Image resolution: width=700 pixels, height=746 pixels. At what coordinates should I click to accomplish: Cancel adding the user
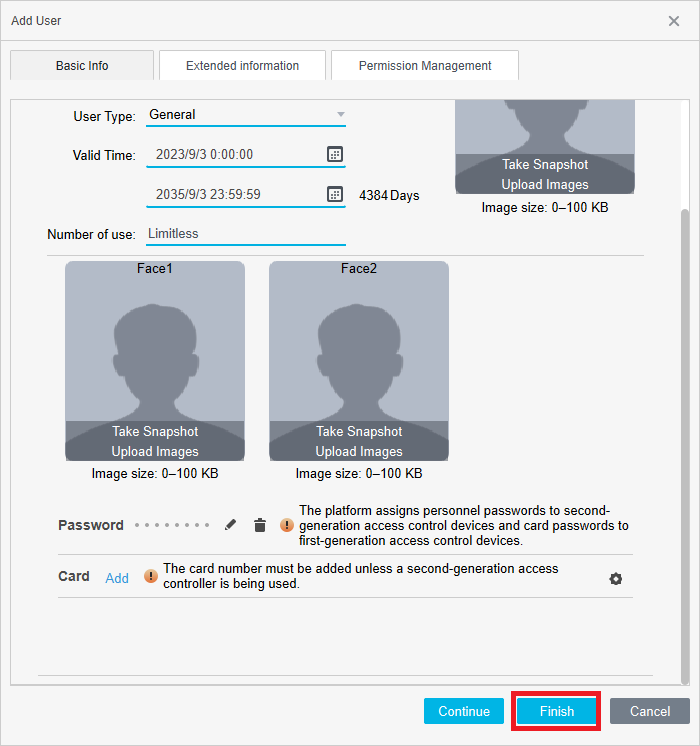pos(650,711)
